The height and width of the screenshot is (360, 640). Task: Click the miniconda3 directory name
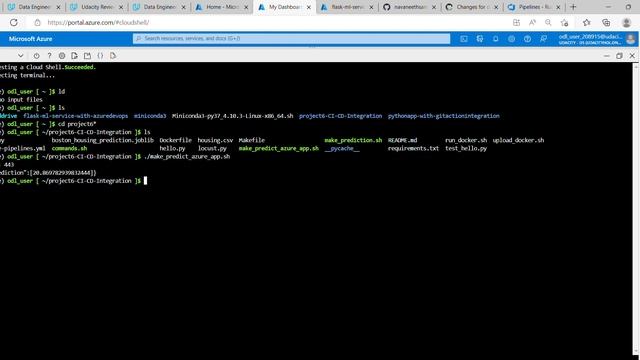150,116
